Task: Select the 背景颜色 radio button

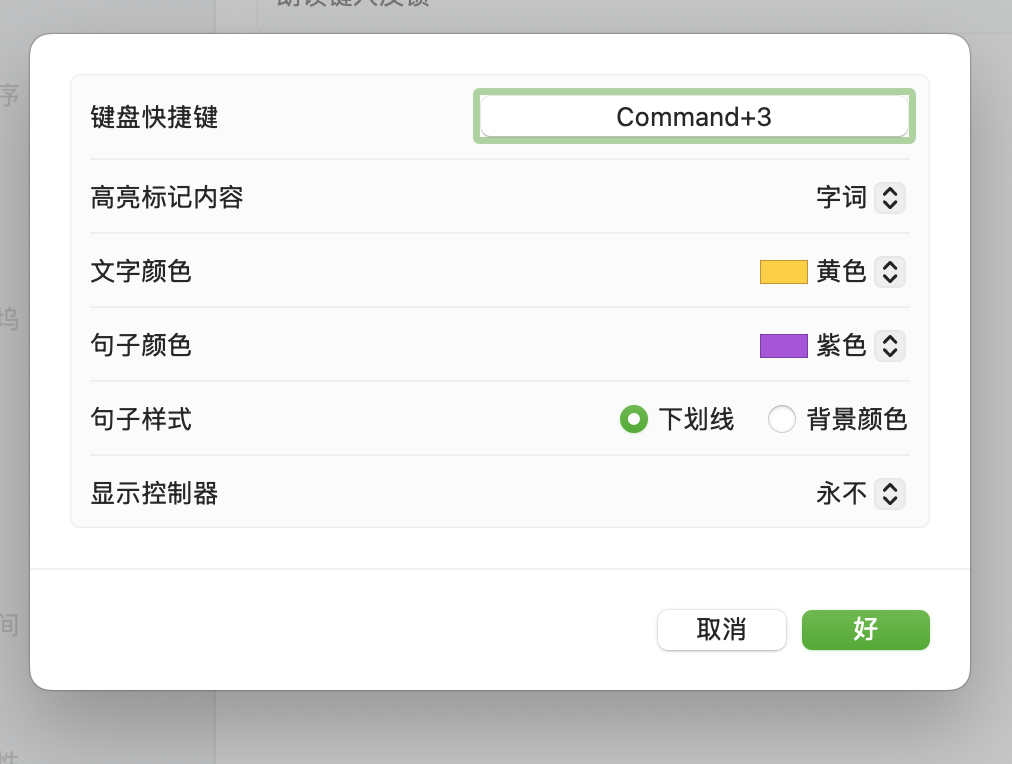Action: [781, 420]
